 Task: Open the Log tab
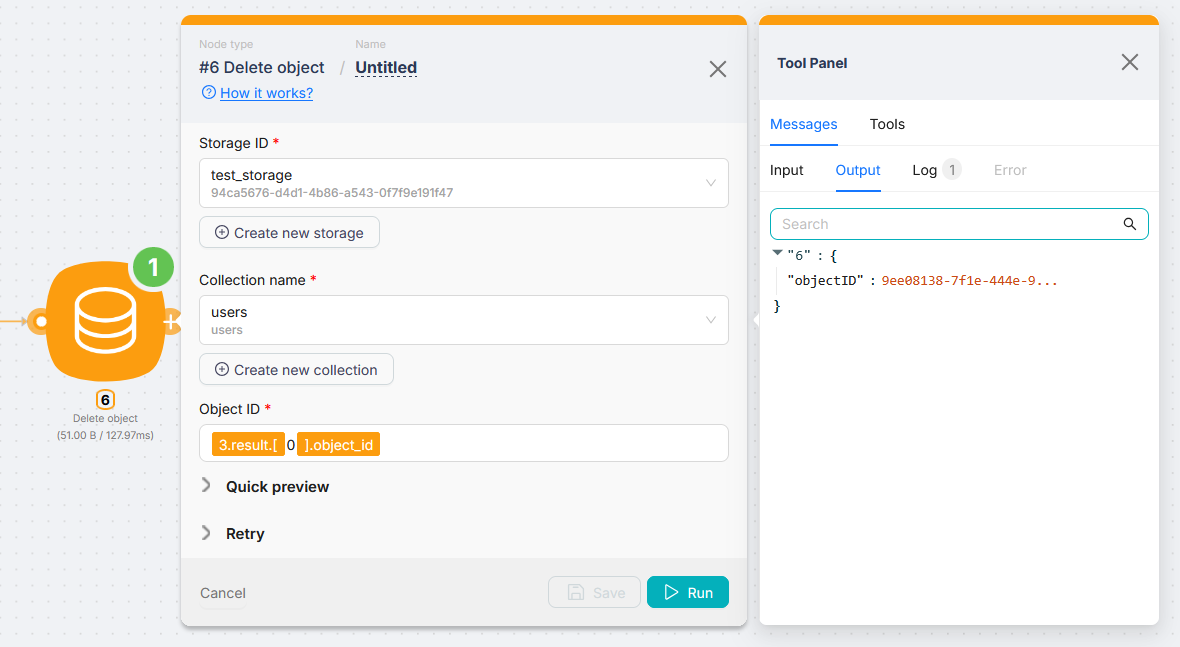(925, 170)
